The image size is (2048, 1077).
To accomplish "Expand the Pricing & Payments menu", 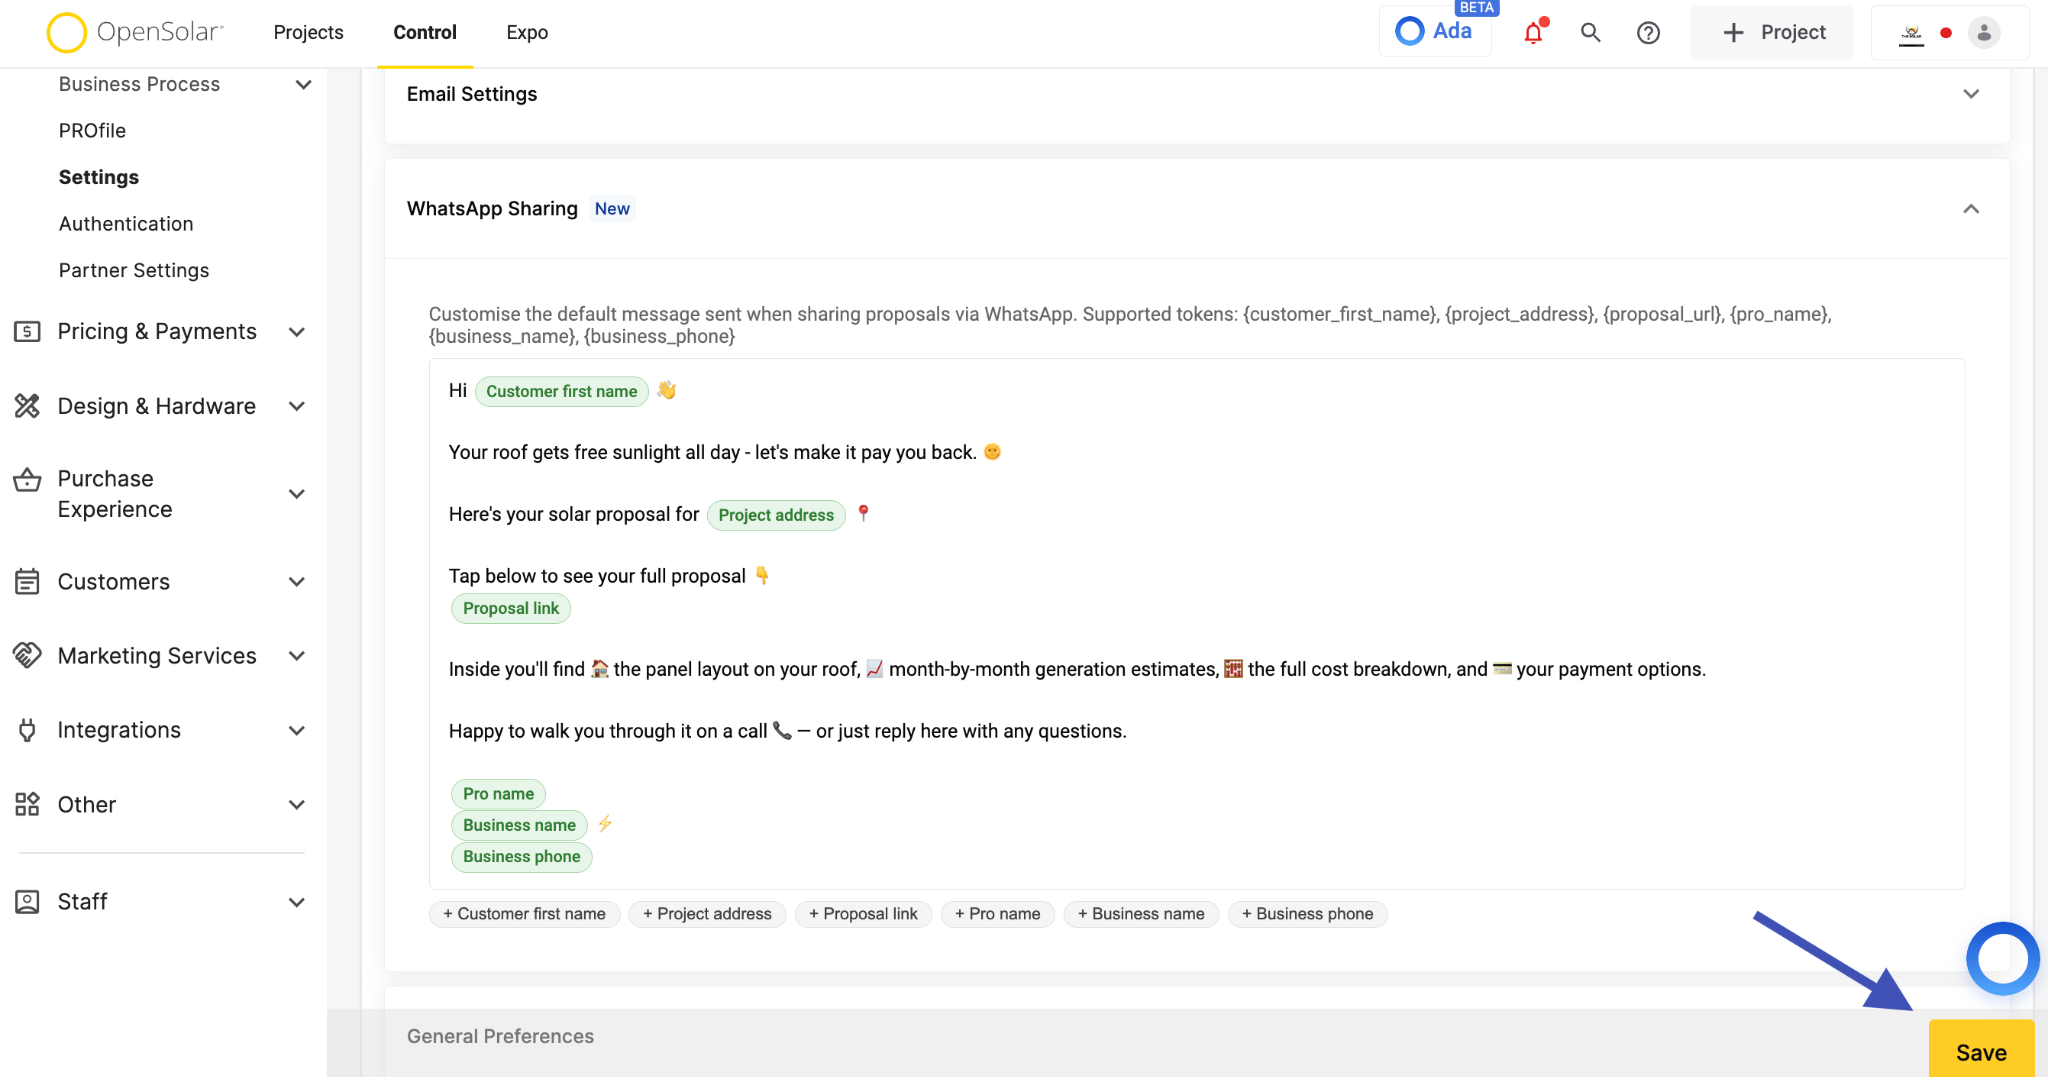I will coord(297,332).
